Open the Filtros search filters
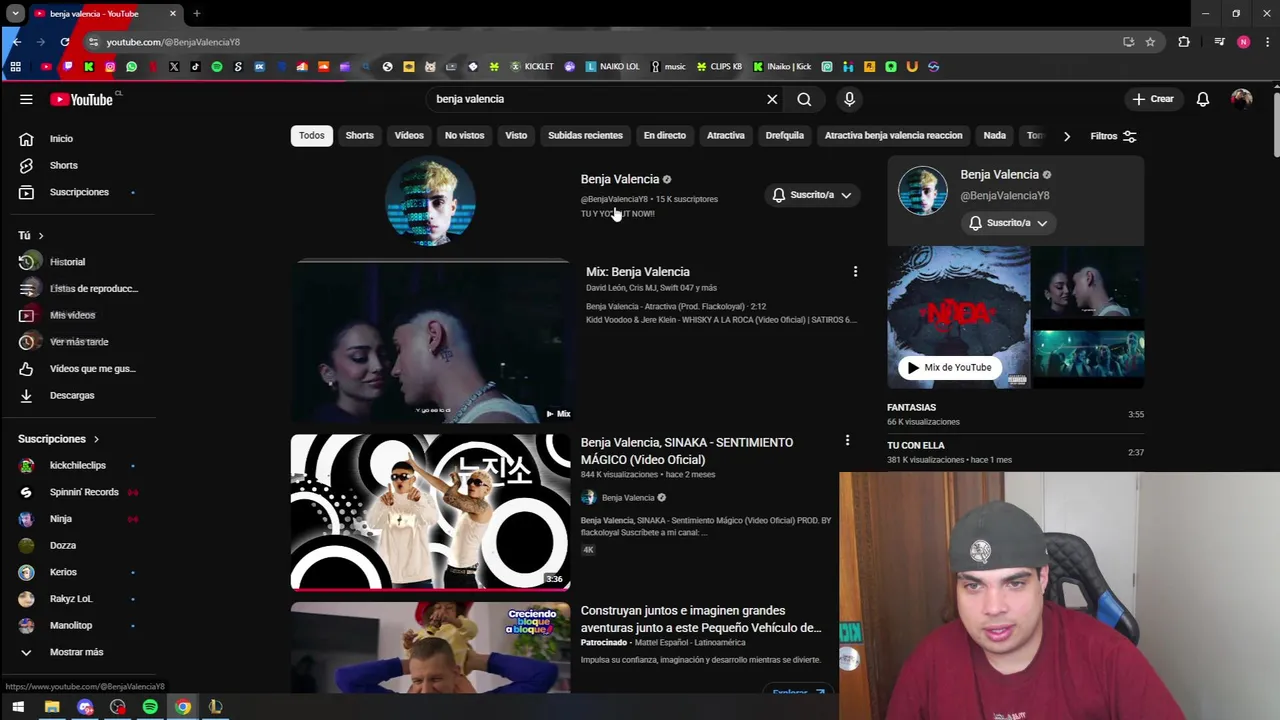This screenshot has width=1280, height=720. coord(1113,136)
